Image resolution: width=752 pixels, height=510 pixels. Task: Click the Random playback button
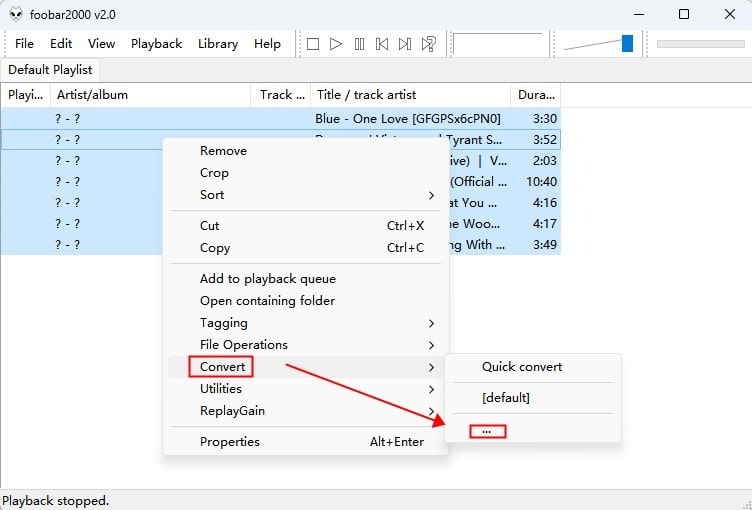[429, 44]
